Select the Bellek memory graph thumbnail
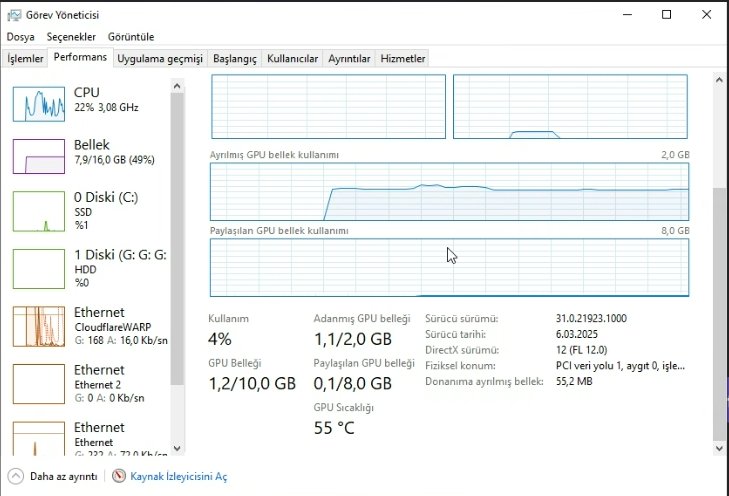The height and width of the screenshot is (496, 729). [x=39, y=157]
